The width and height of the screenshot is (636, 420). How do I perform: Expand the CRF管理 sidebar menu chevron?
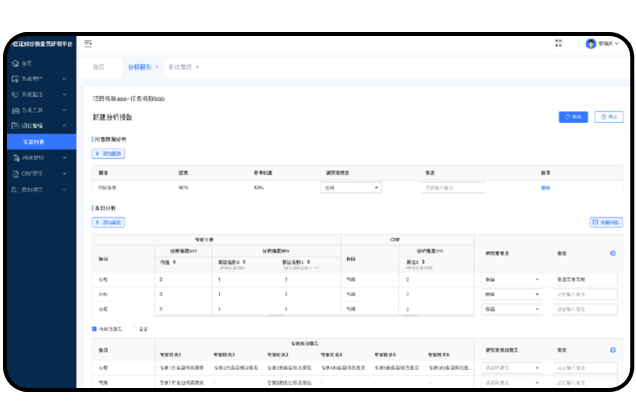point(64,174)
